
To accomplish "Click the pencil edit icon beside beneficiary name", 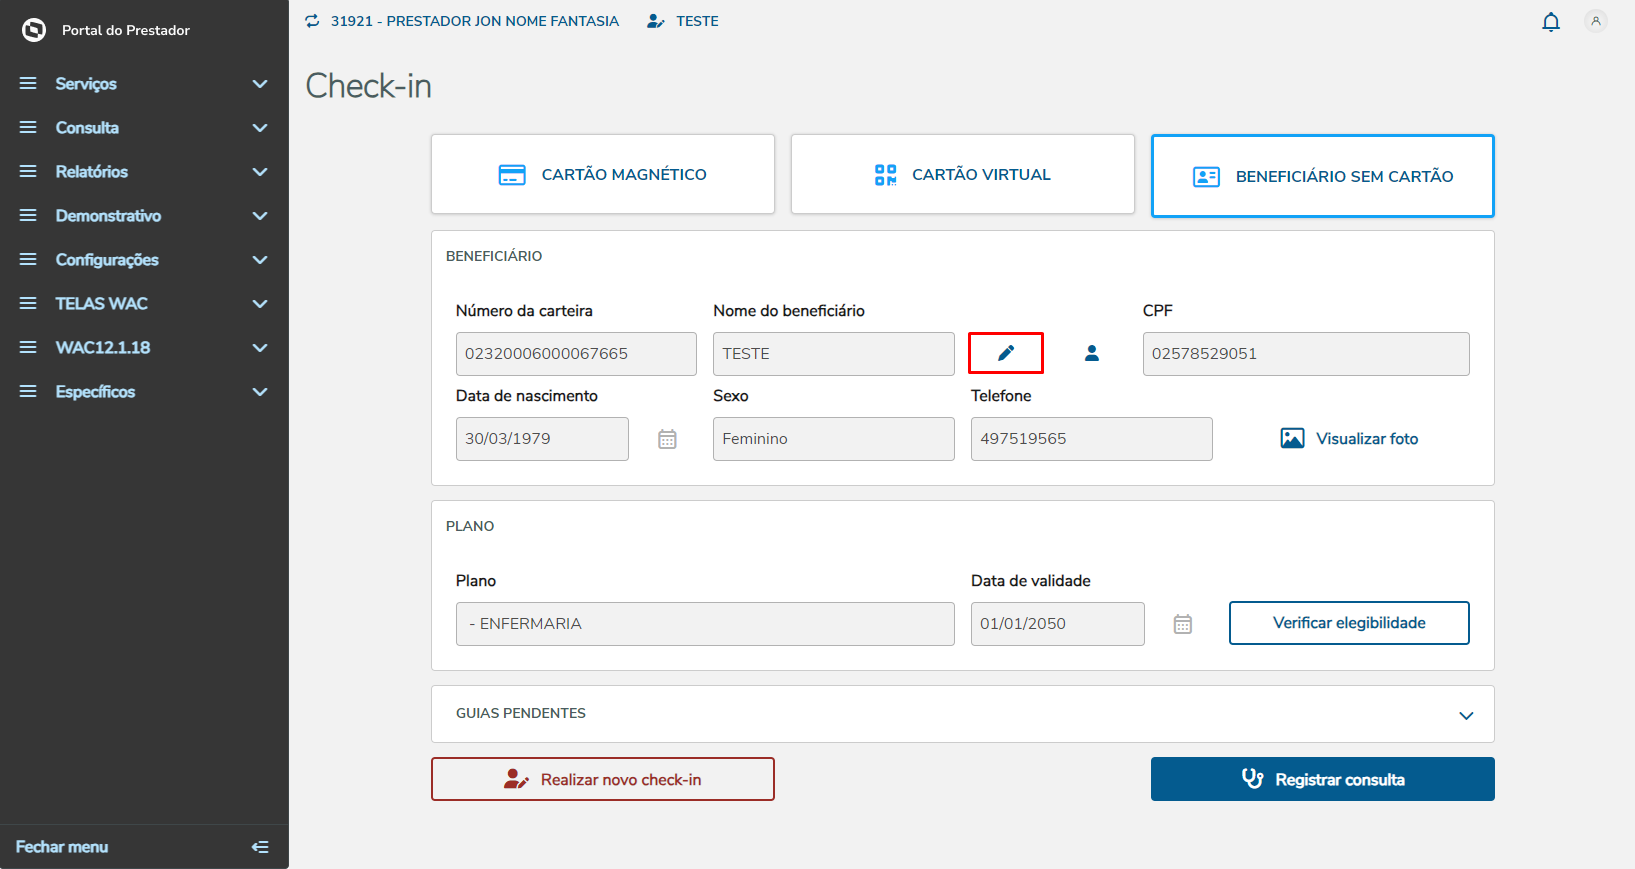I will [x=1006, y=353].
